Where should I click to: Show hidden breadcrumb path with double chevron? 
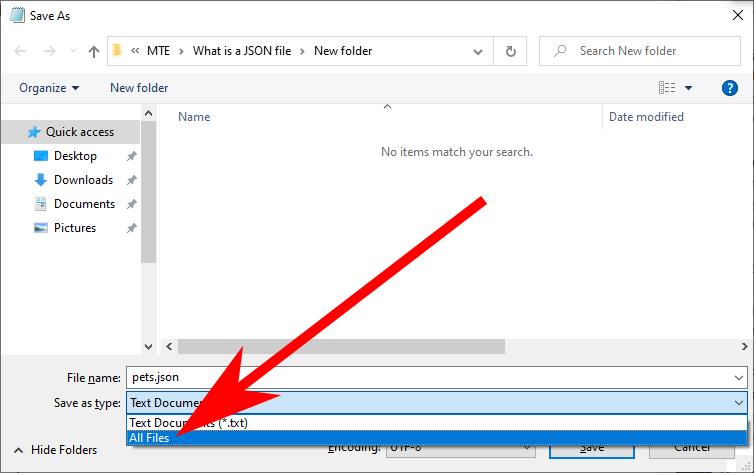(x=135, y=50)
